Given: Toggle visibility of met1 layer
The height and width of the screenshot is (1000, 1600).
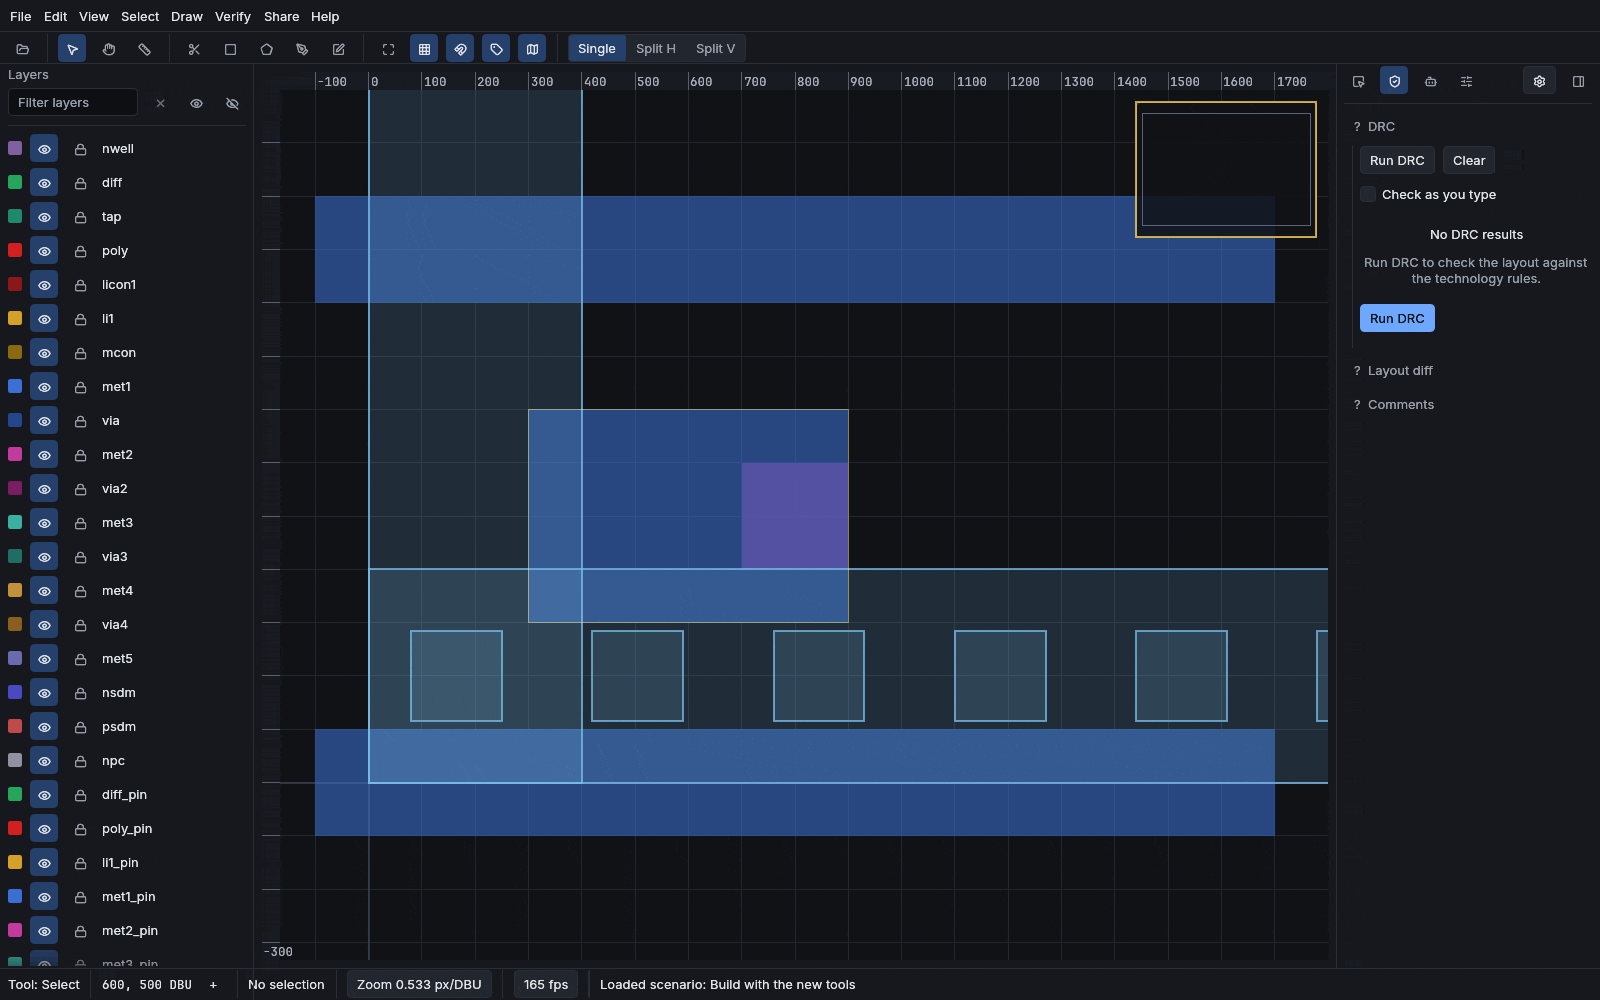Looking at the screenshot, I should tap(44, 387).
